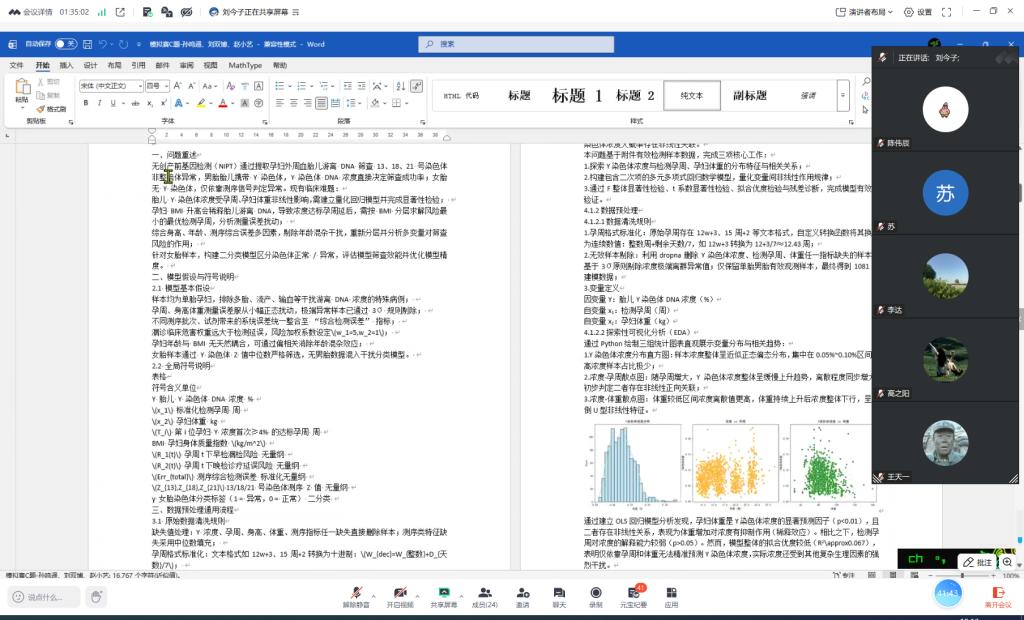Click into the Word search (搜索) box
1024x620 pixels.
click(x=516, y=44)
